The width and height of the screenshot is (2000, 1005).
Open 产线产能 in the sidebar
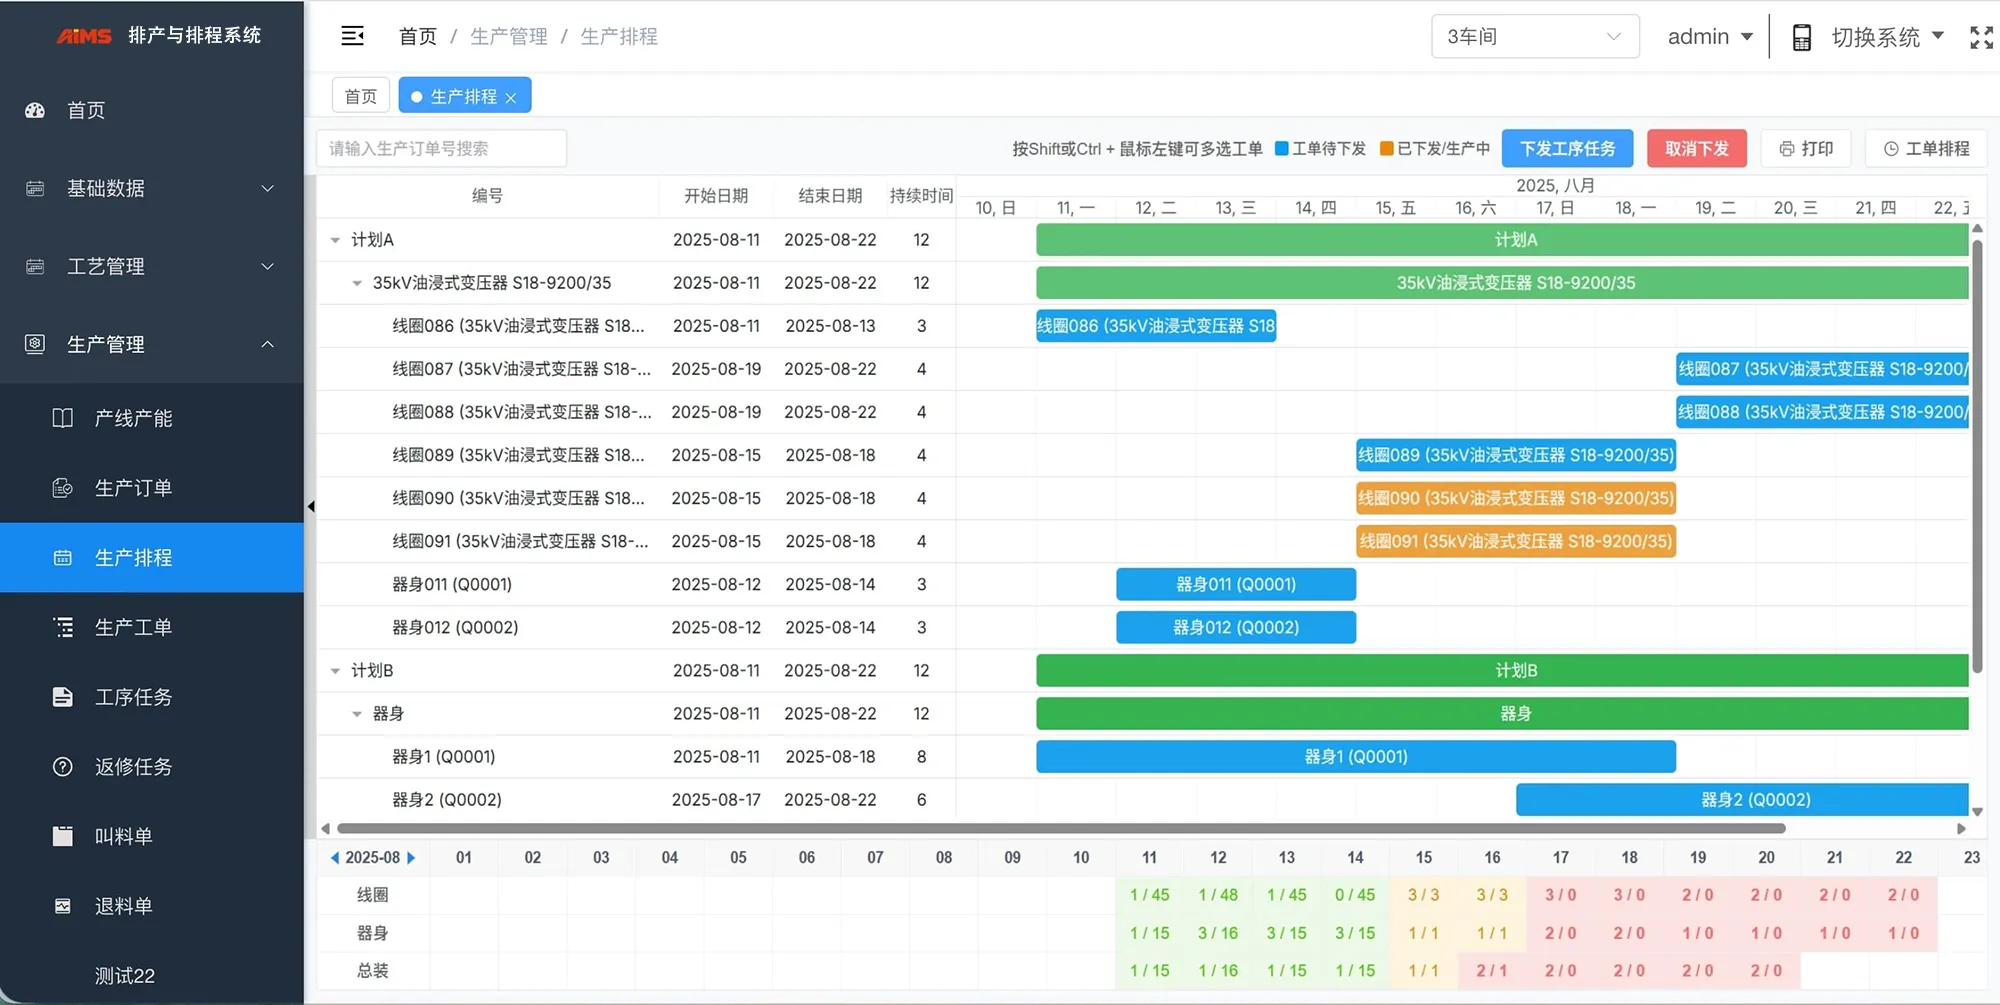click(x=152, y=418)
